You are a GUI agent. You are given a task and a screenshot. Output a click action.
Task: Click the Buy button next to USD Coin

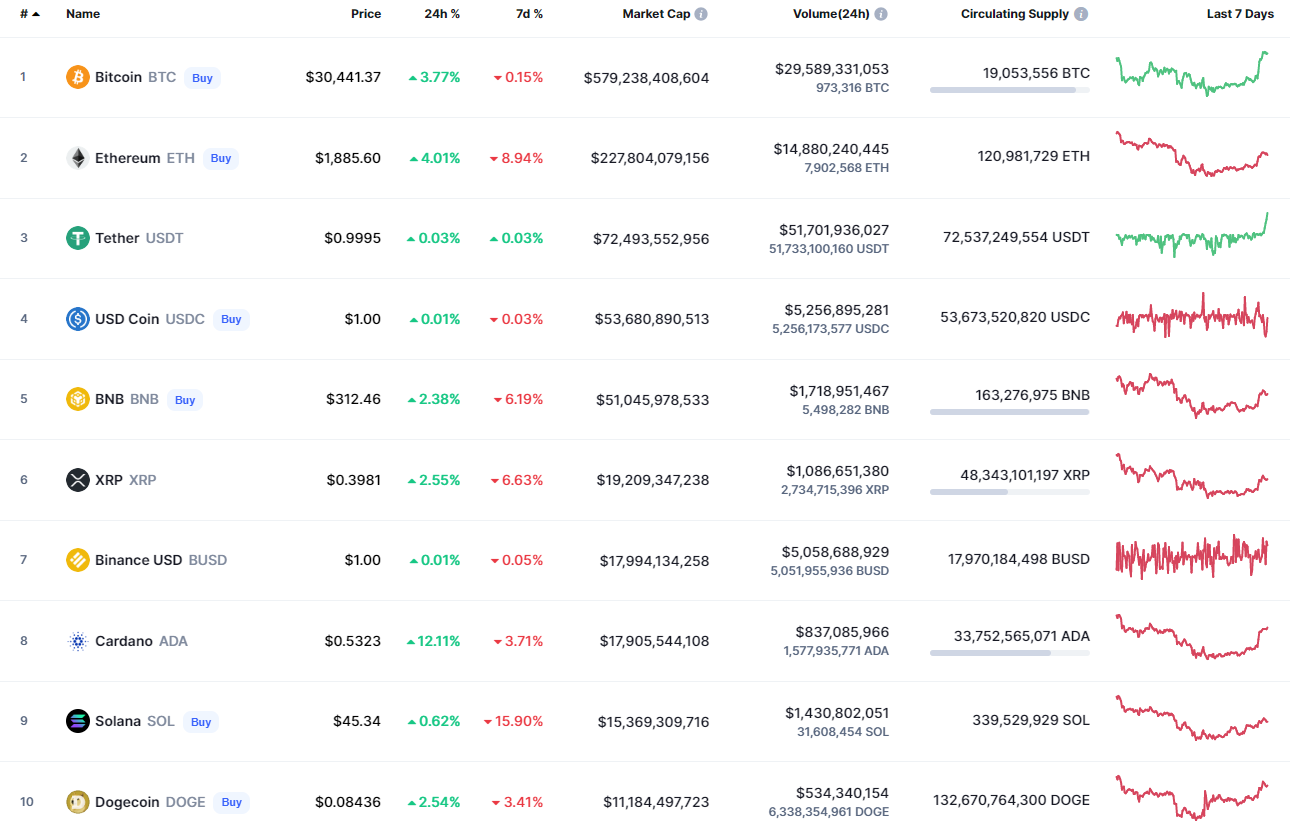coord(231,319)
